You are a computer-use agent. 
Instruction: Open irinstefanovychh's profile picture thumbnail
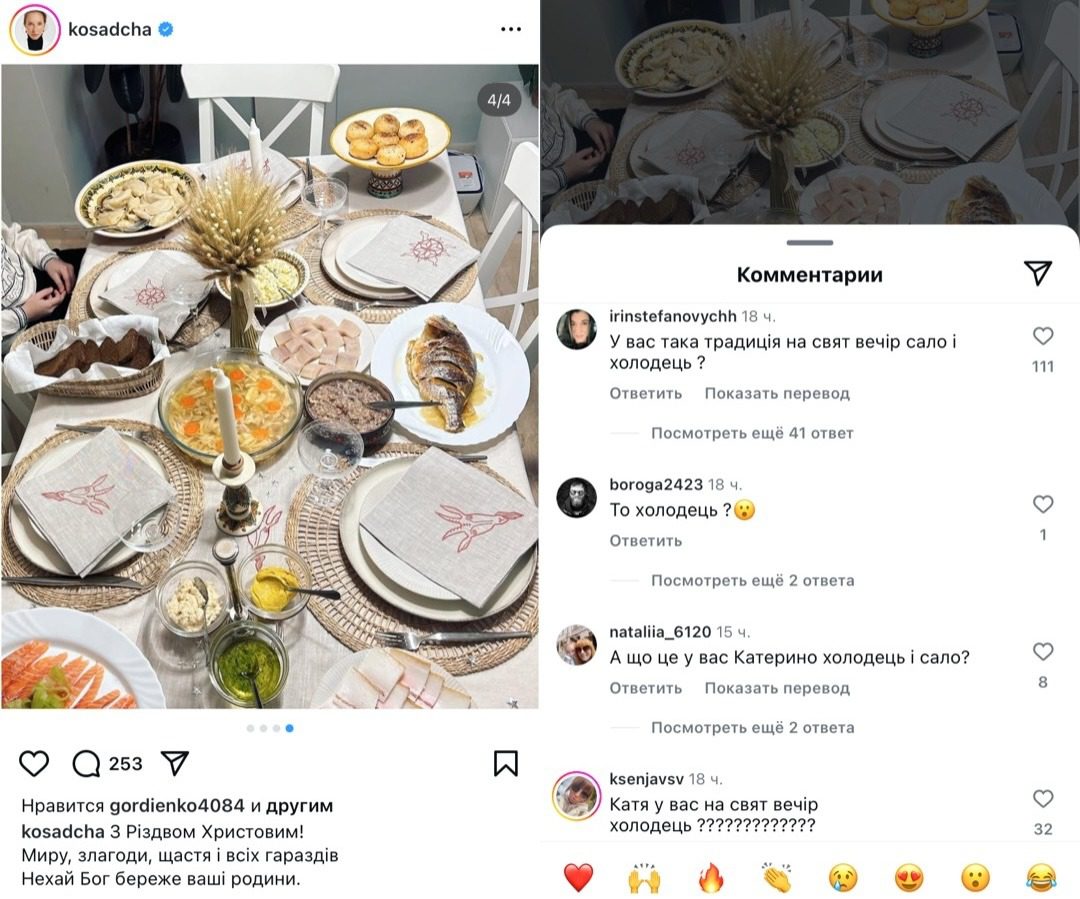(x=576, y=322)
